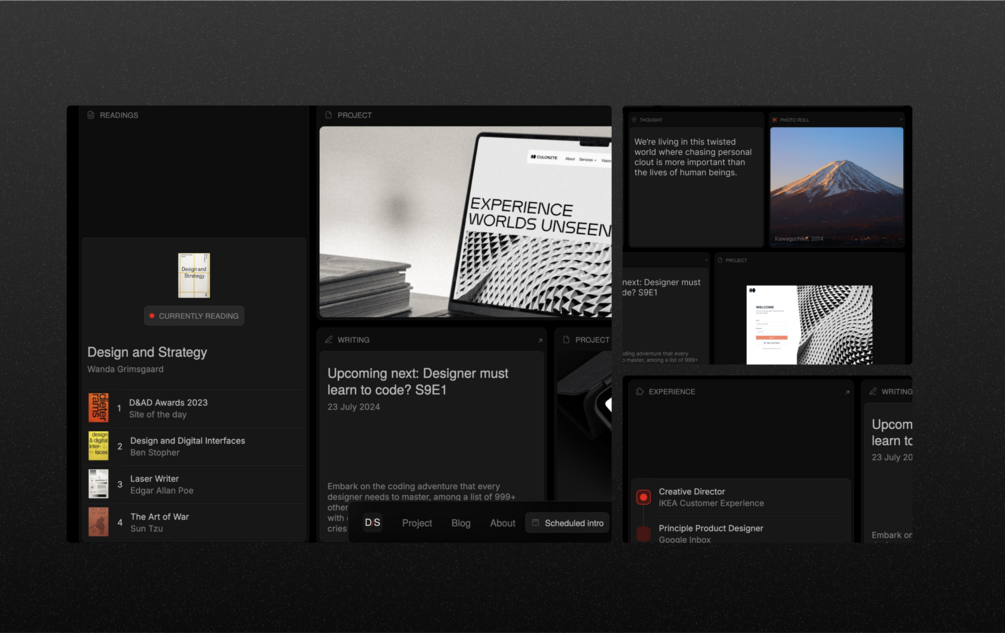Open the Upcoming next: Designer must learn article

[418, 381]
